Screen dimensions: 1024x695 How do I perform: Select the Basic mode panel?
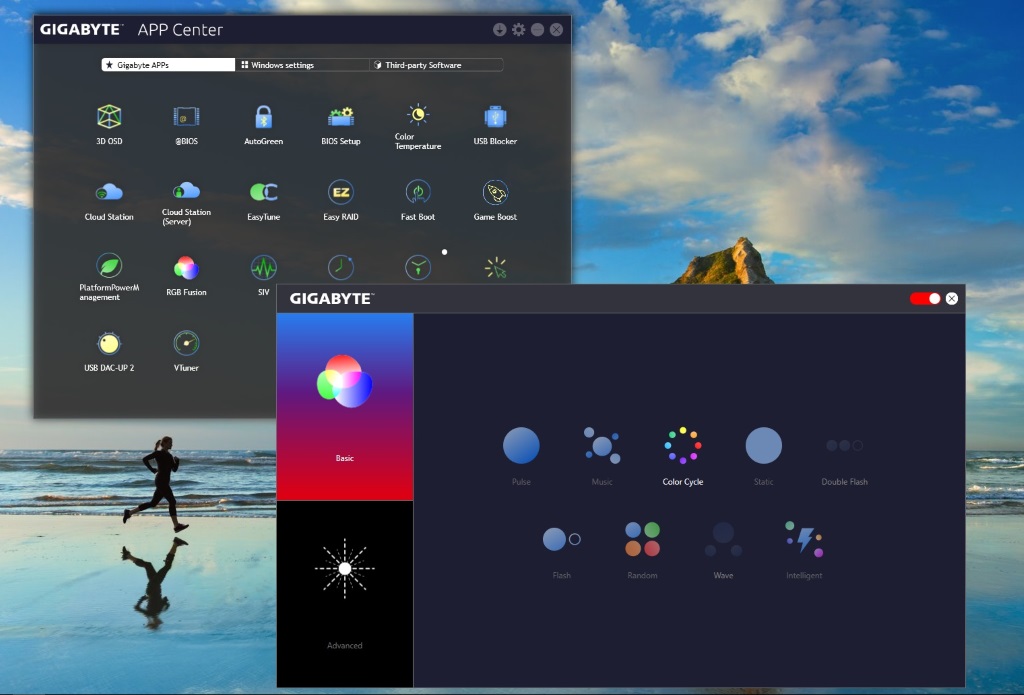tap(345, 407)
